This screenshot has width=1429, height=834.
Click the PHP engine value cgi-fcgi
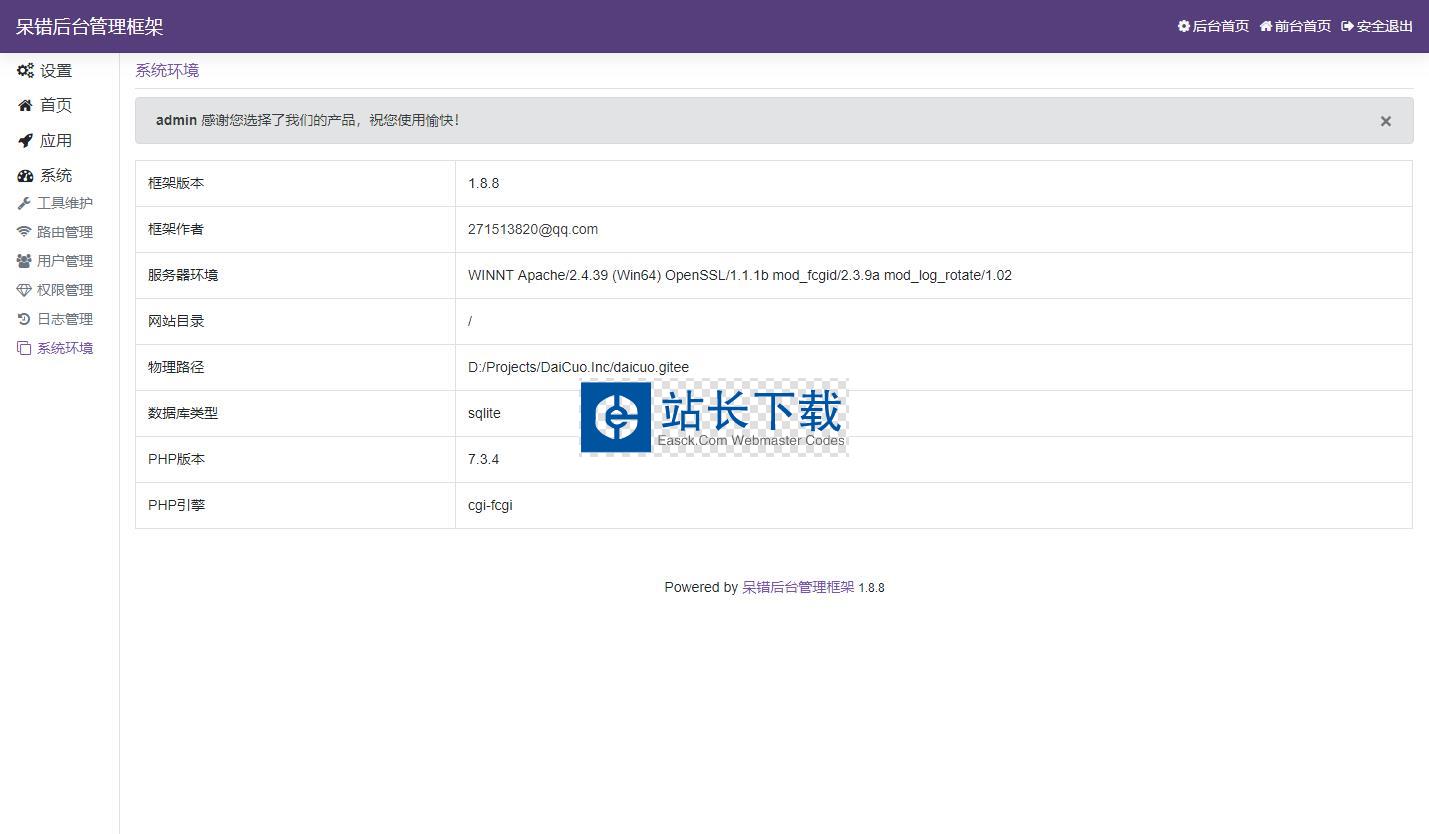tap(490, 505)
